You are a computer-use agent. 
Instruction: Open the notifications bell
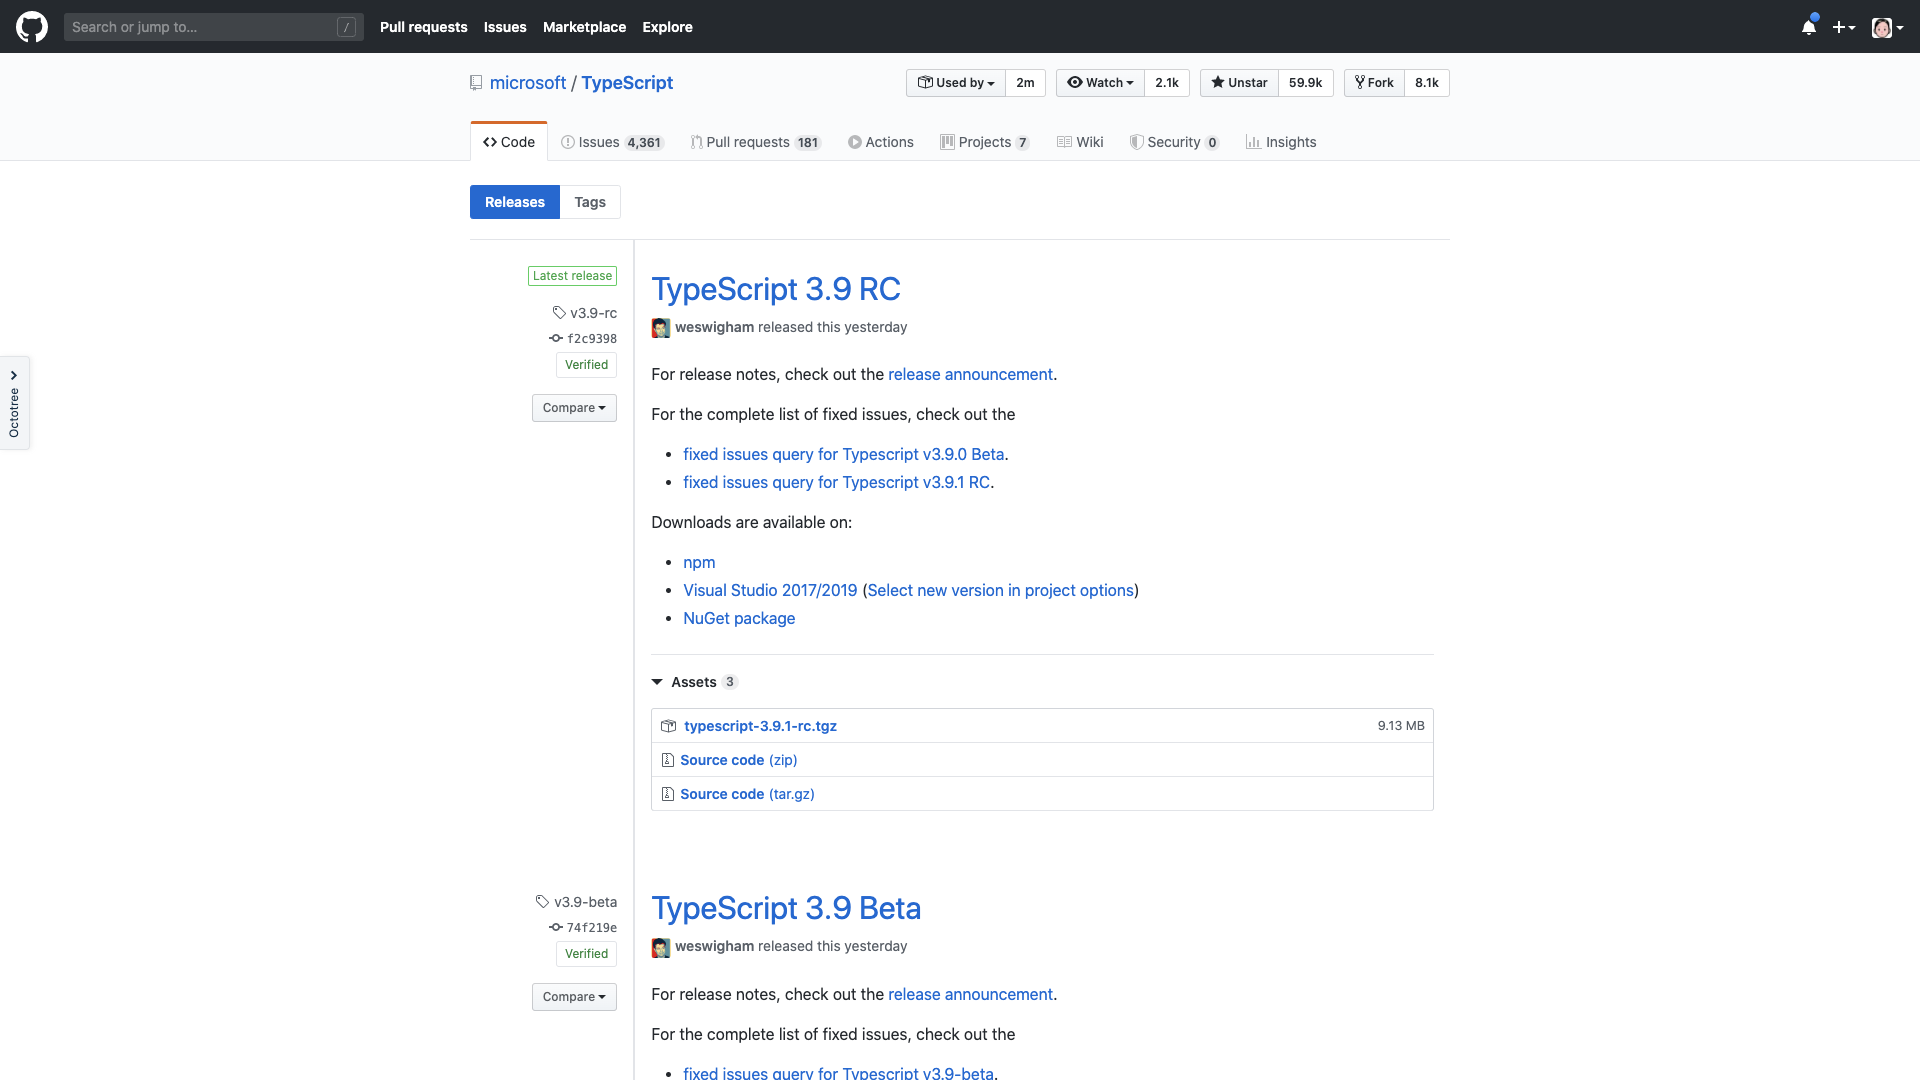(1808, 27)
